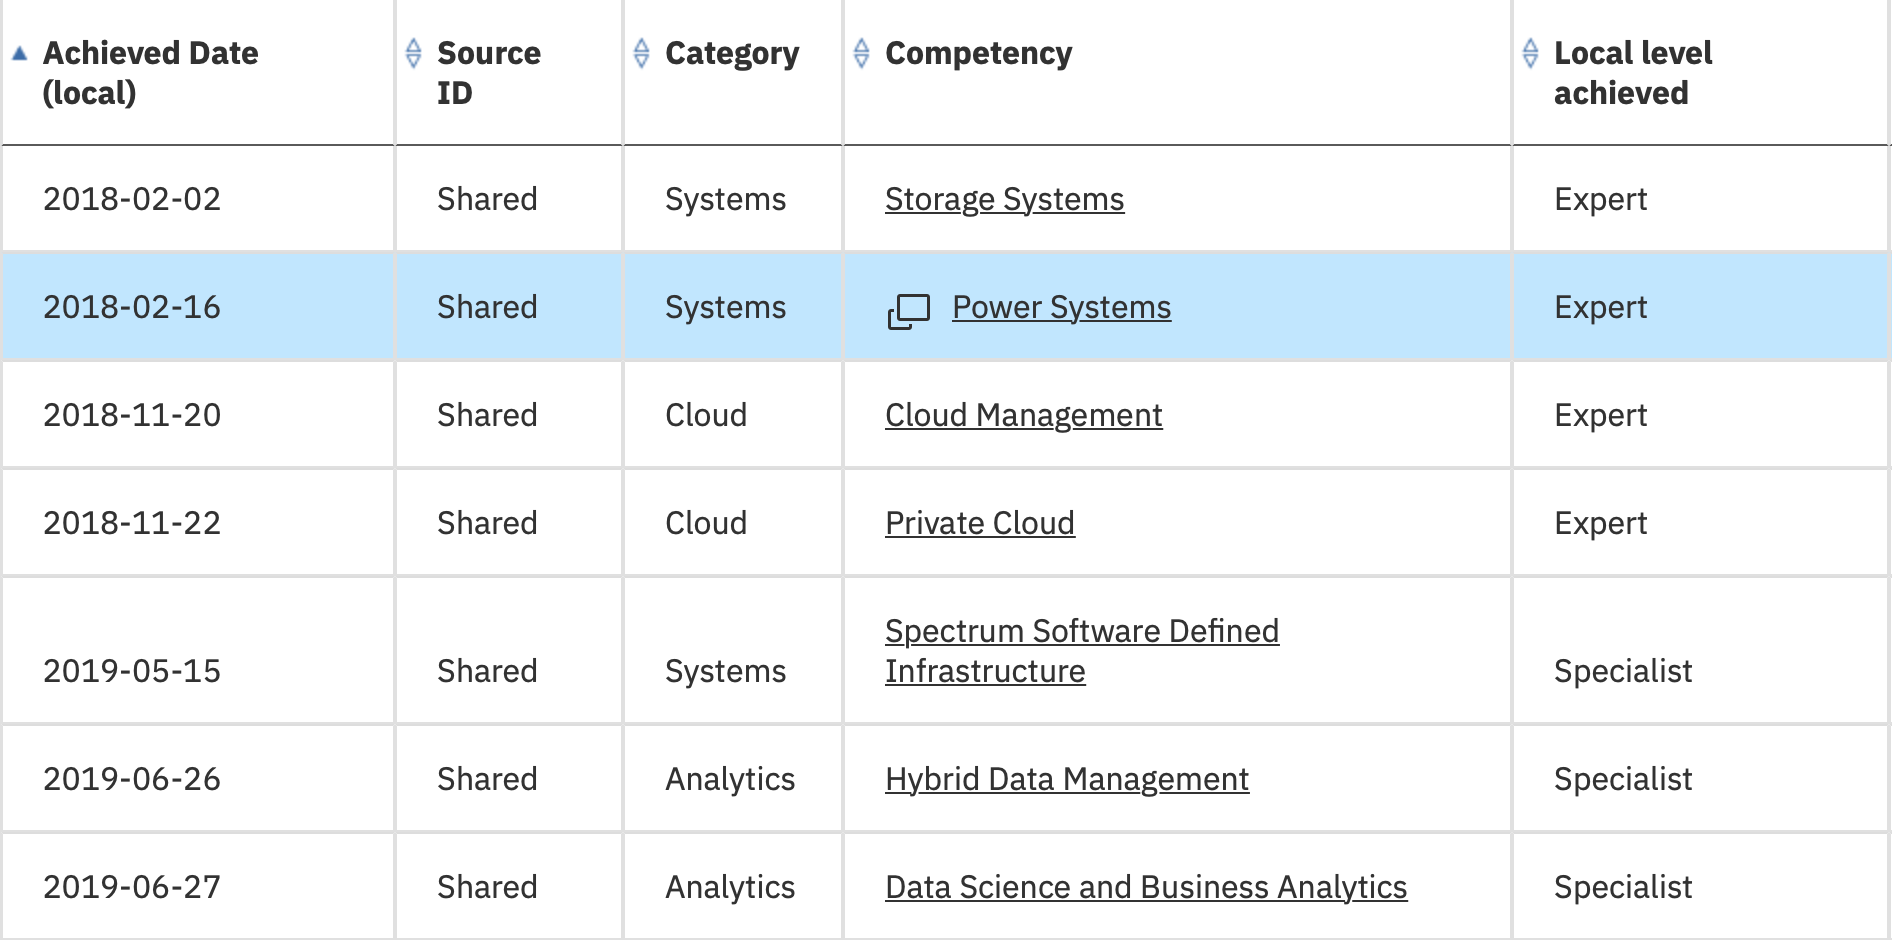The width and height of the screenshot is (1892, 940).
Task: Click the 2019-06-27 date cell
Action: tap(132, 888)
